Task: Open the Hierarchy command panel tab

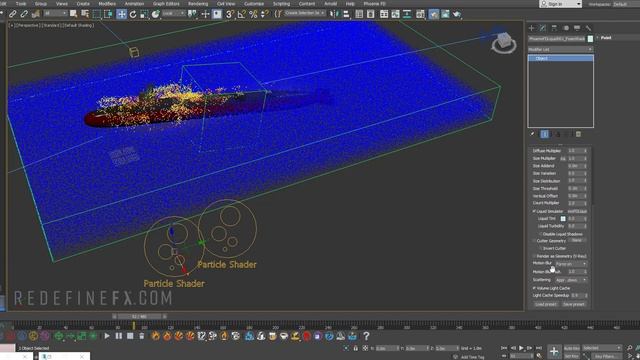Action: coord(554,28)
